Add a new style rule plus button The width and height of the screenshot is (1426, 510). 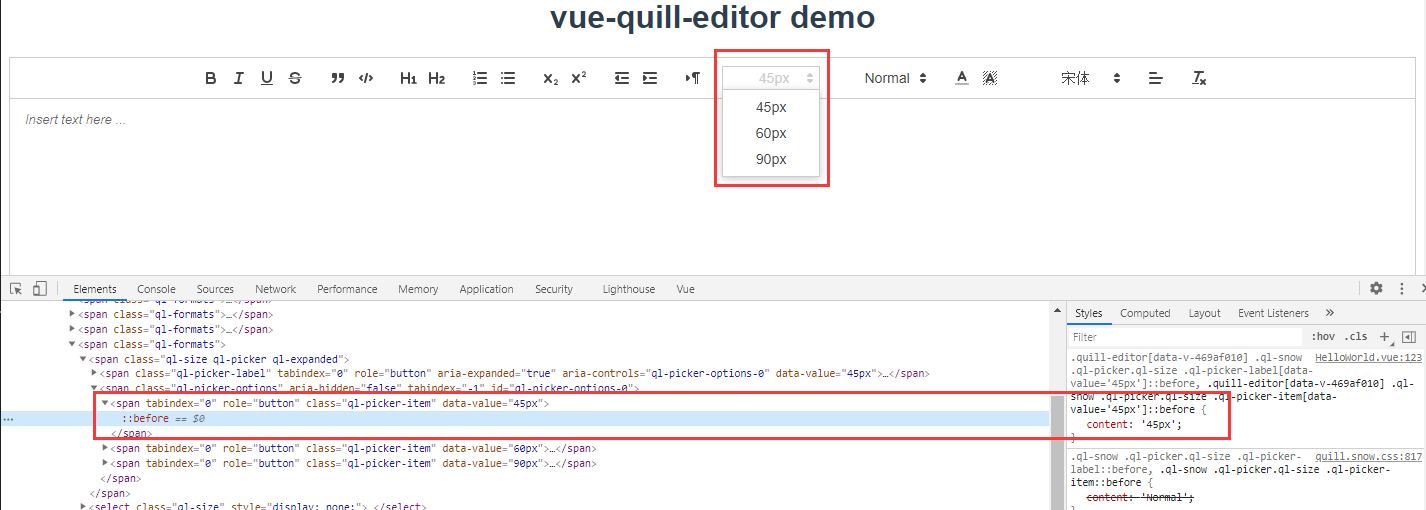point(1384,337)
